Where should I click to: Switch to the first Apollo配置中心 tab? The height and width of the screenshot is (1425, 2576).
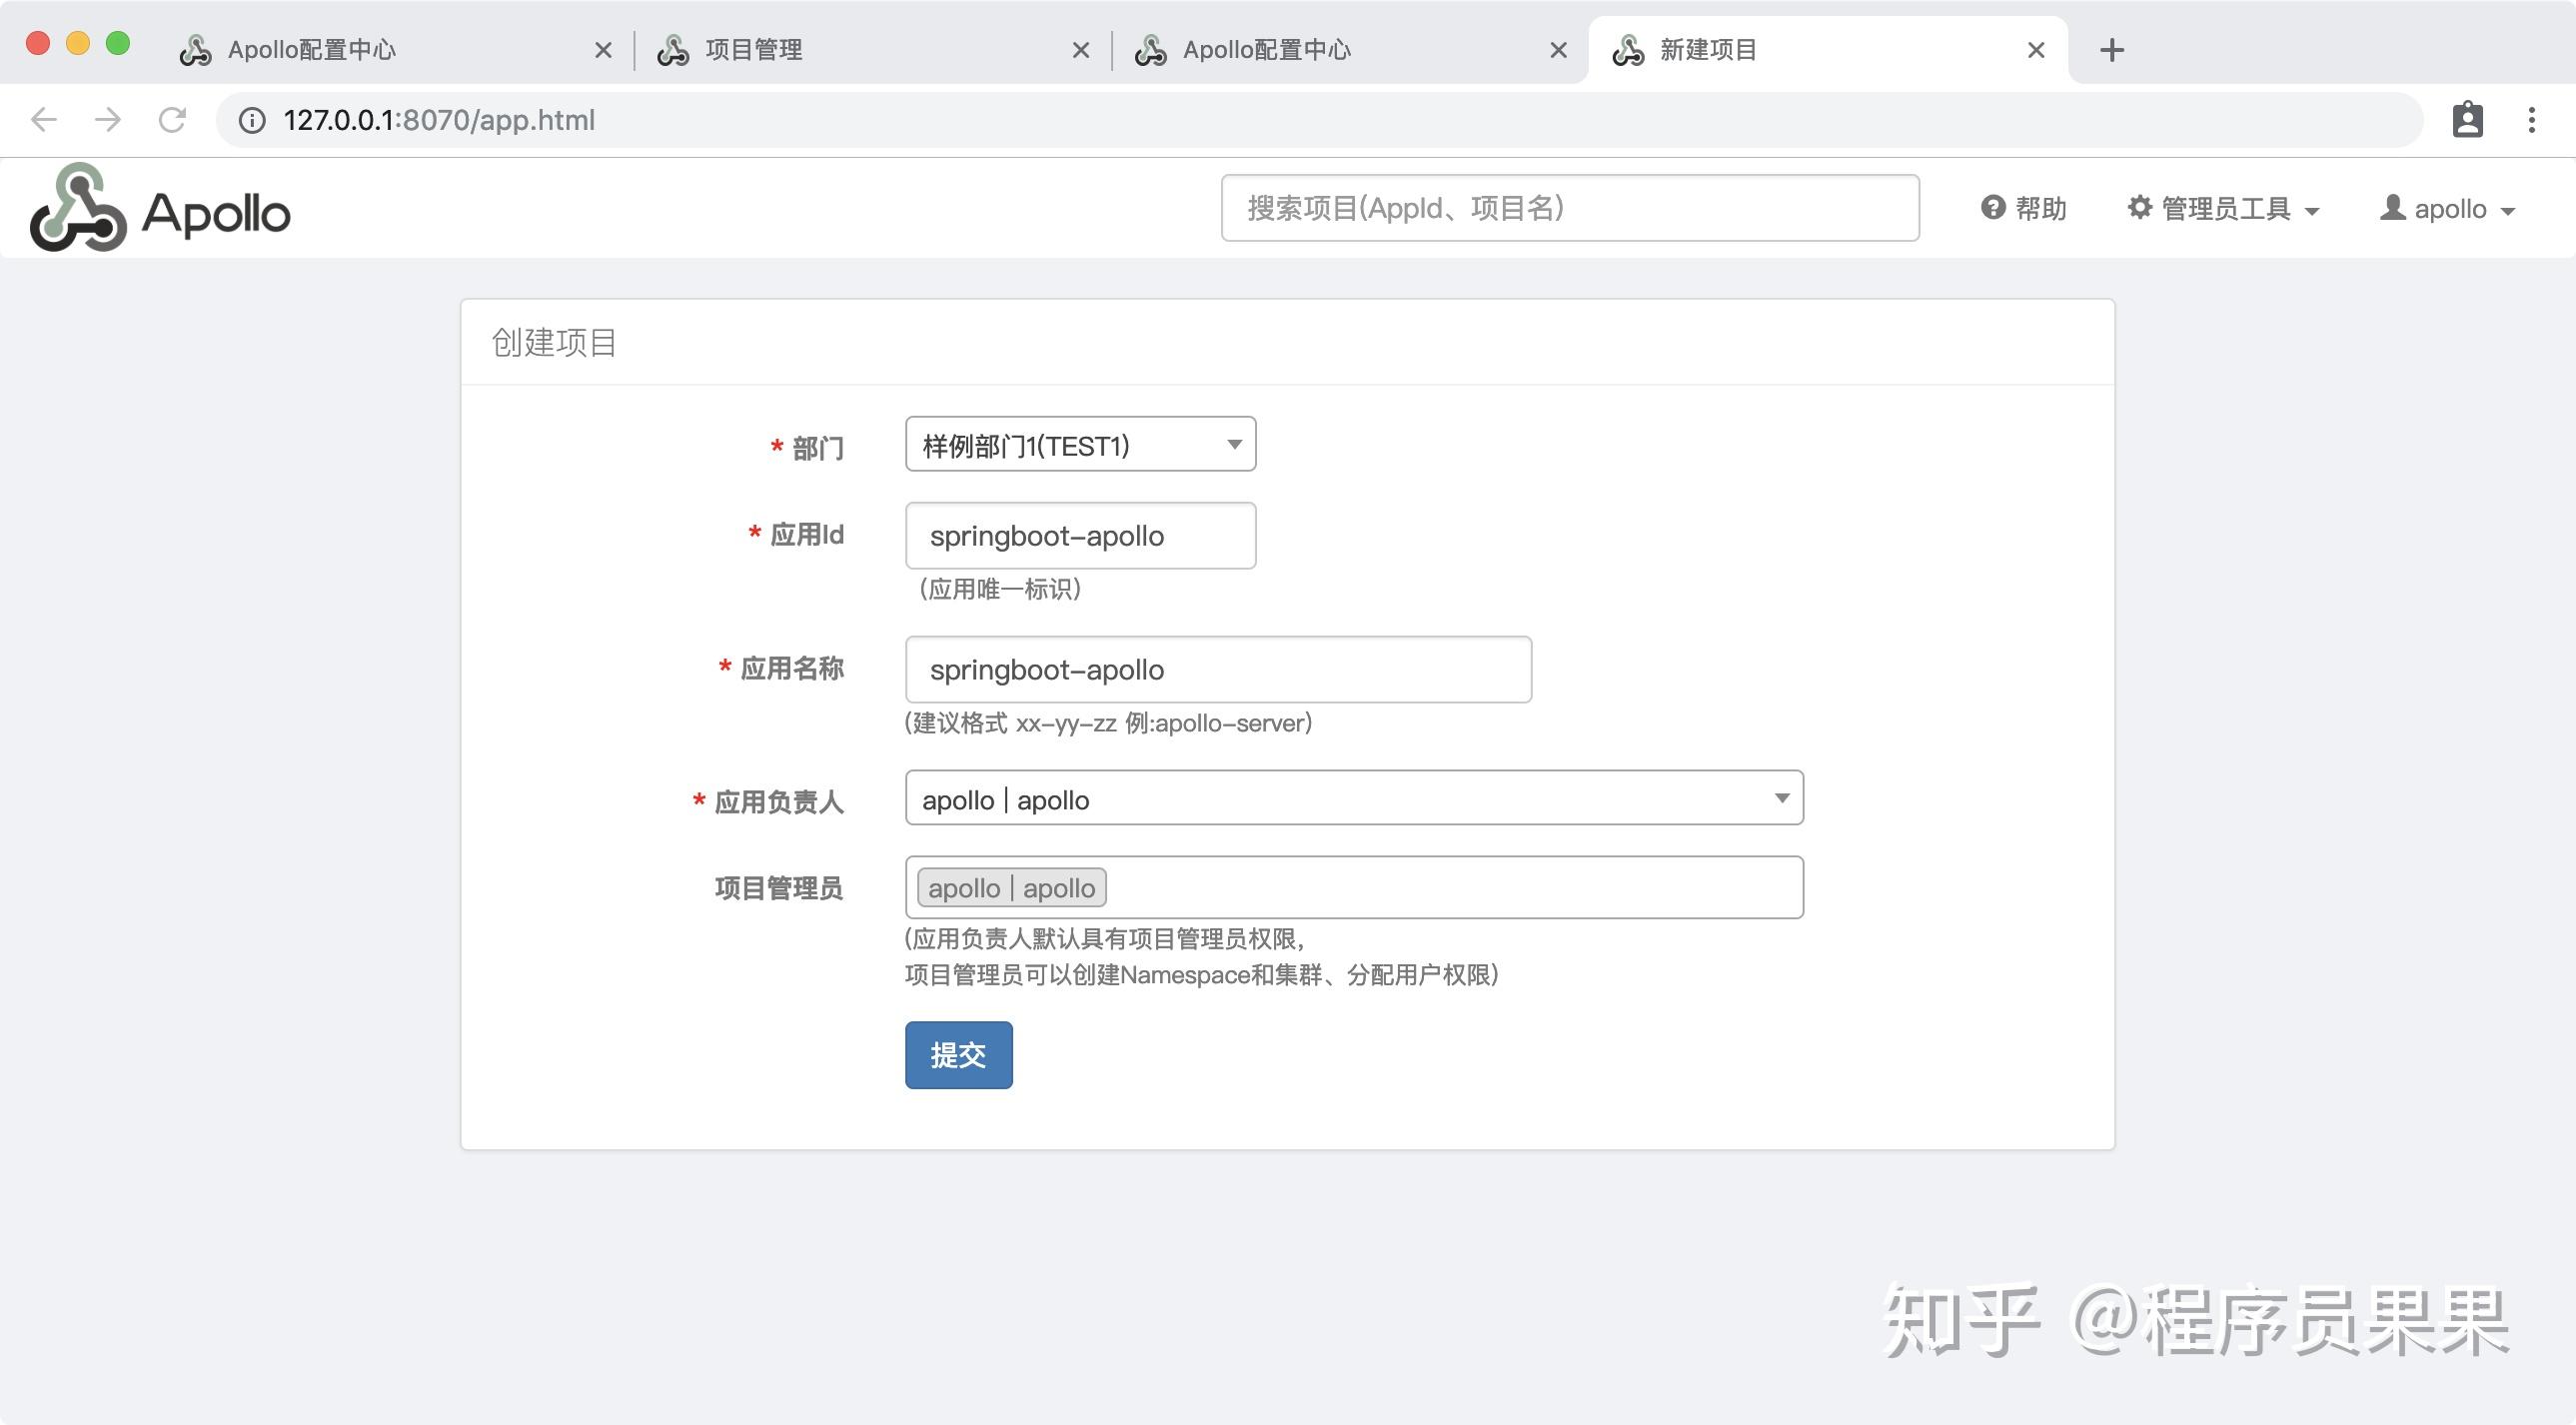(x=395, y=50)
